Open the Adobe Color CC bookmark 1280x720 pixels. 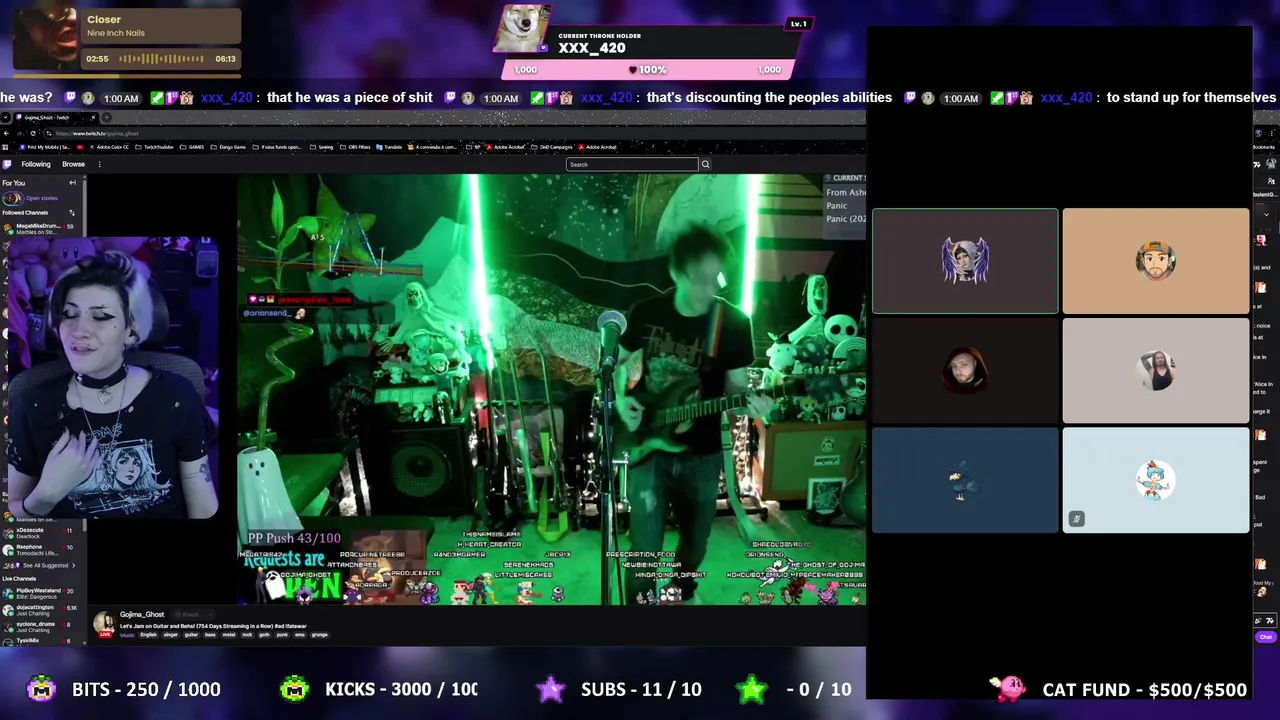tap(109, 147)
